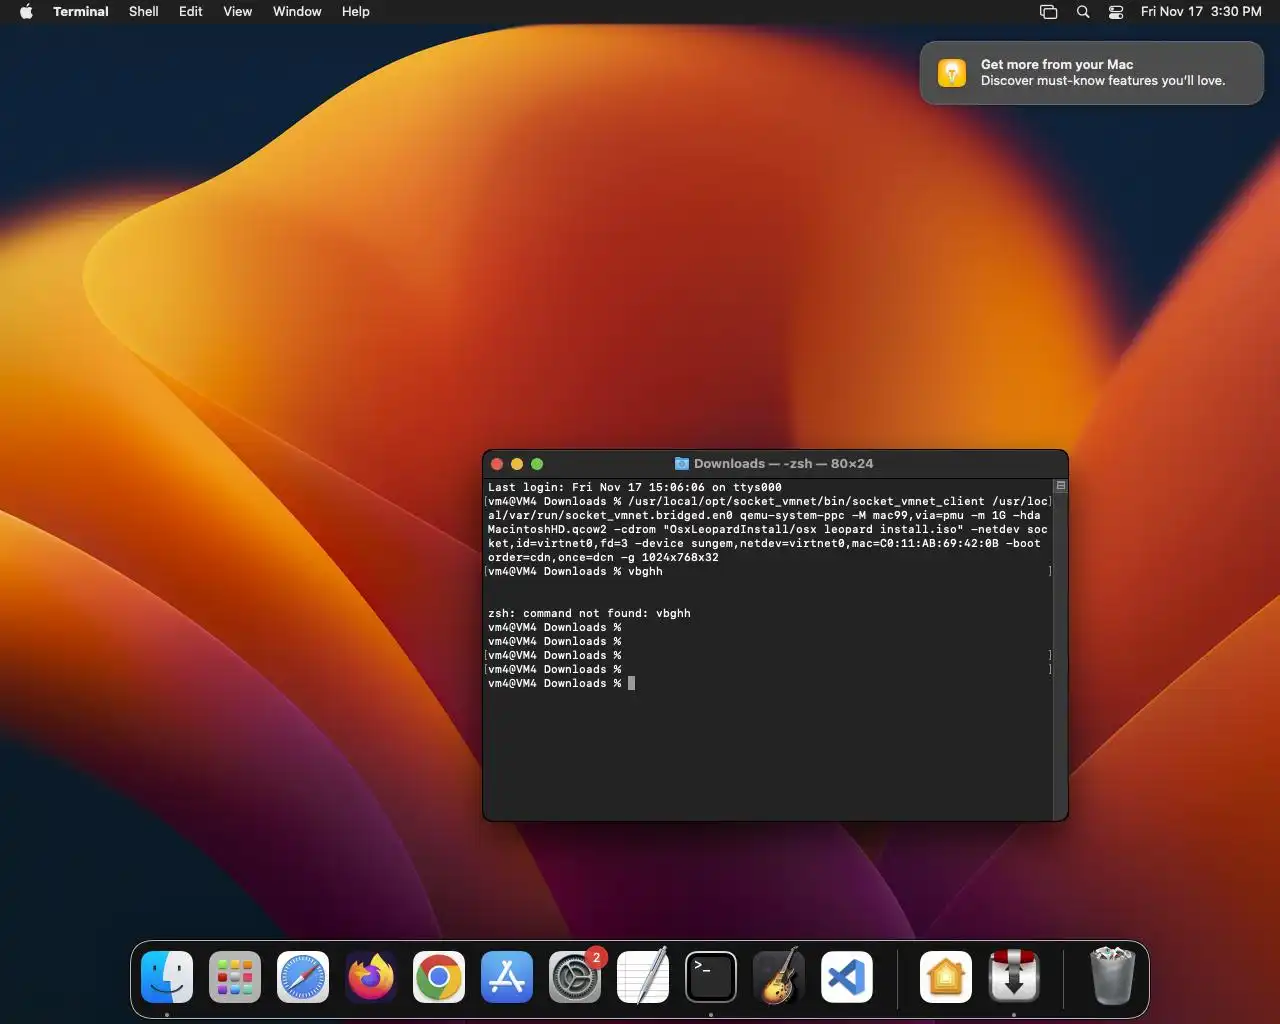Open Control Center in menu bar

(1116, 12)
